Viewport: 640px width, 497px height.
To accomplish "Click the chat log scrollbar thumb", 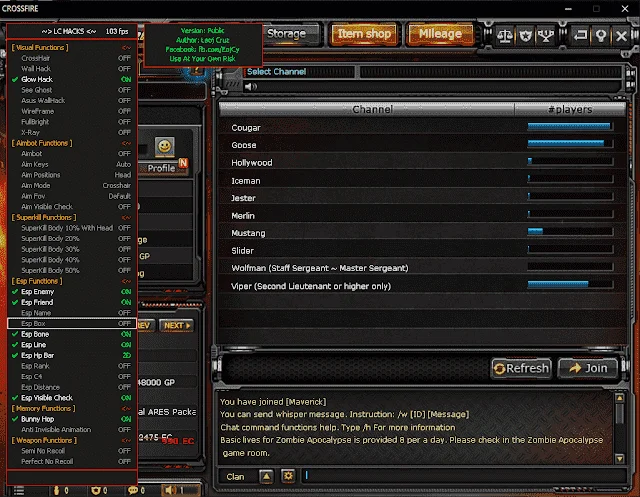I will click(x=620, y=414).
